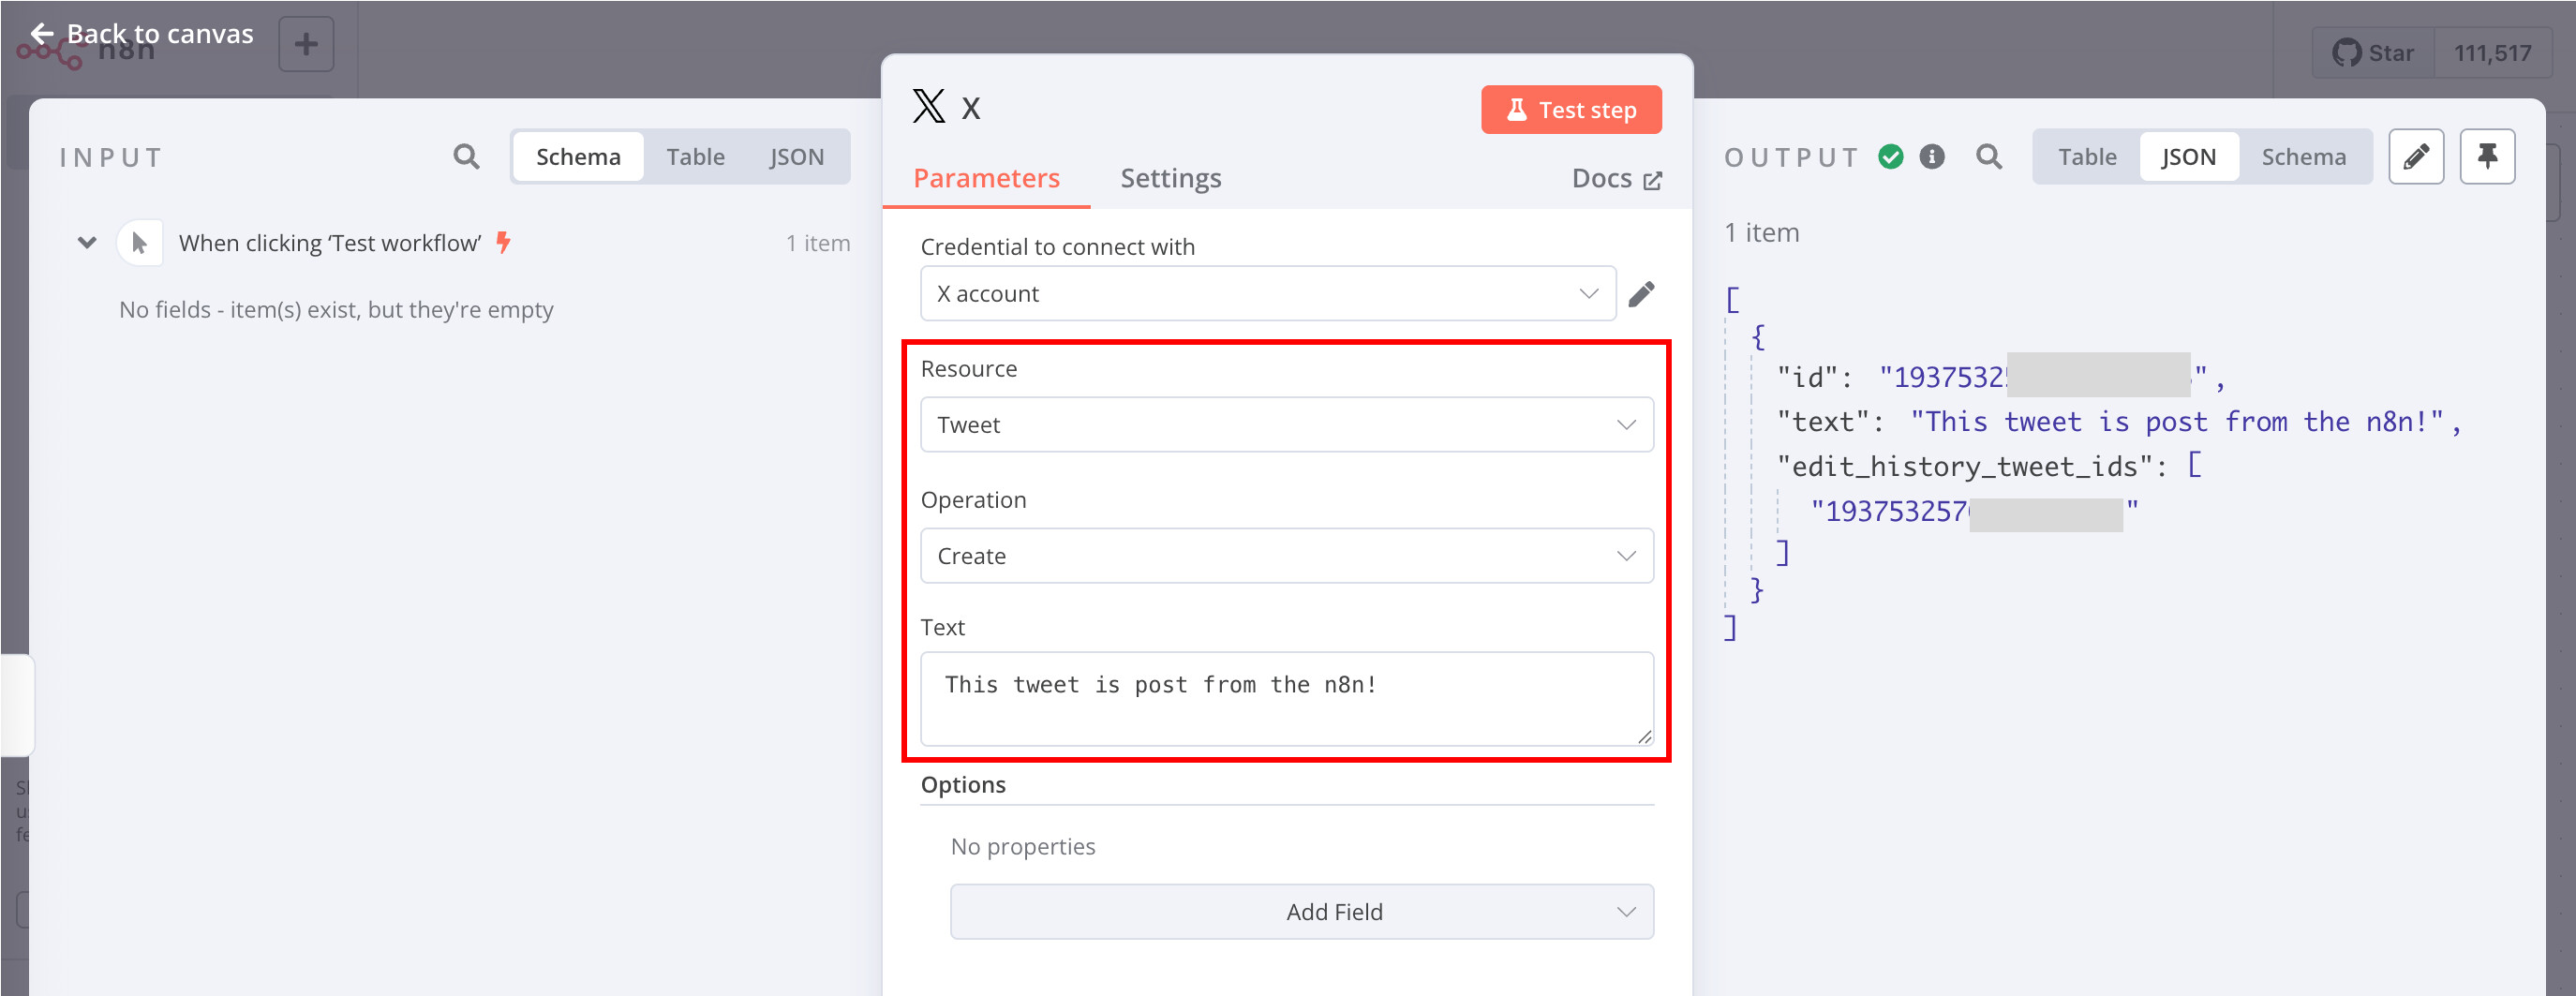2576x996 pixels.
Task: Switch output view to Schema
Action: [2303, 157]
